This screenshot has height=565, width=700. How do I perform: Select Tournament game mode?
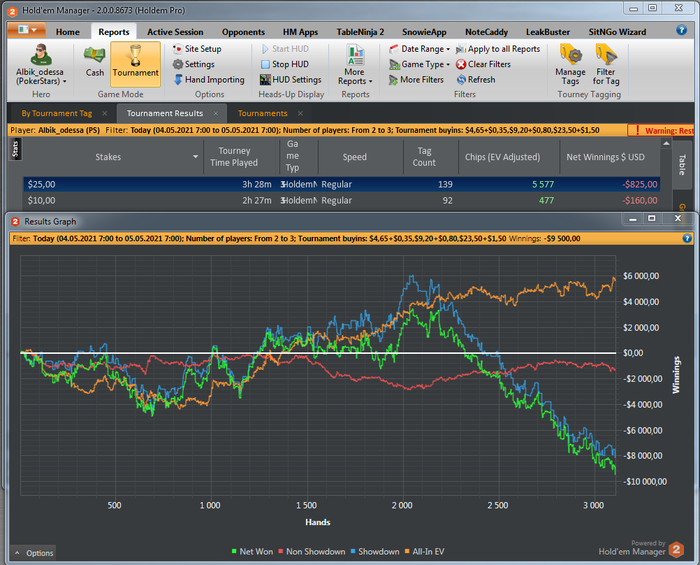135,64
